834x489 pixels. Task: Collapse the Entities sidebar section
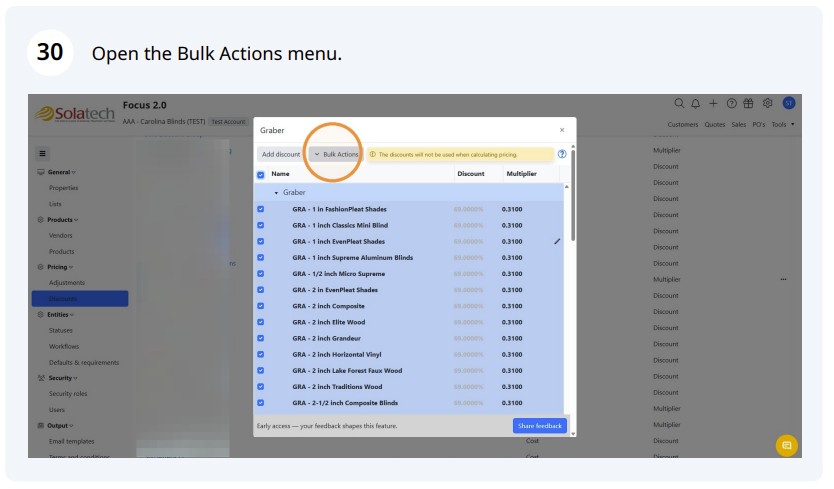point(60,314)
